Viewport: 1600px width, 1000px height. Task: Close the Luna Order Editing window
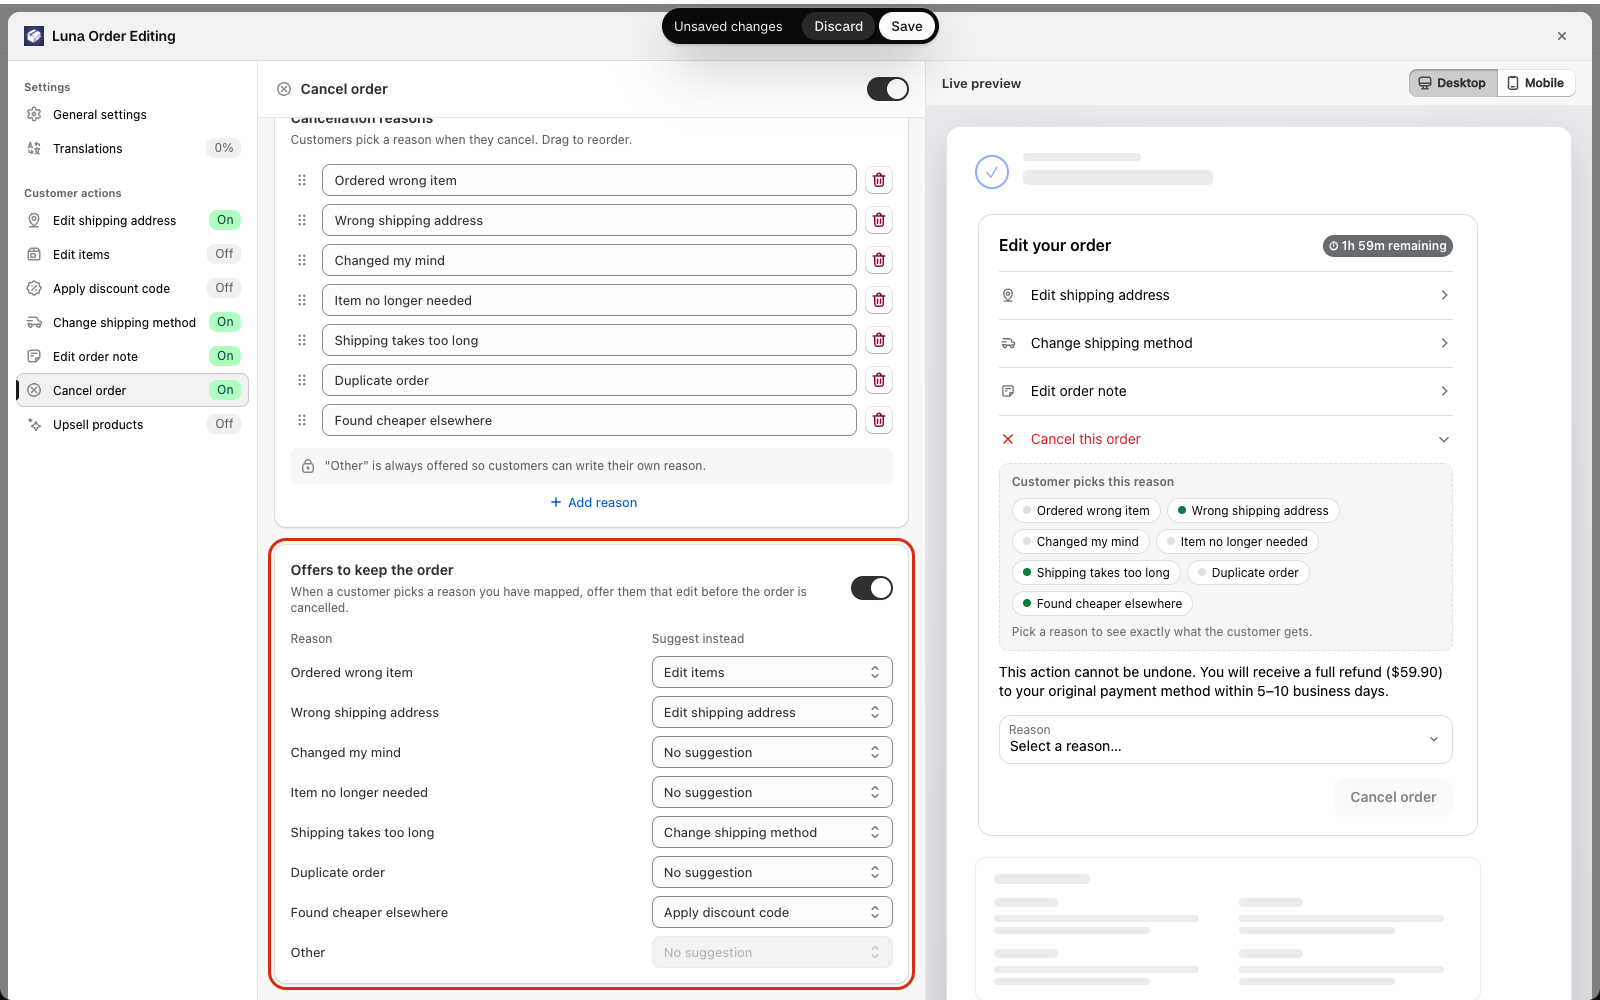click(1562, 36)
